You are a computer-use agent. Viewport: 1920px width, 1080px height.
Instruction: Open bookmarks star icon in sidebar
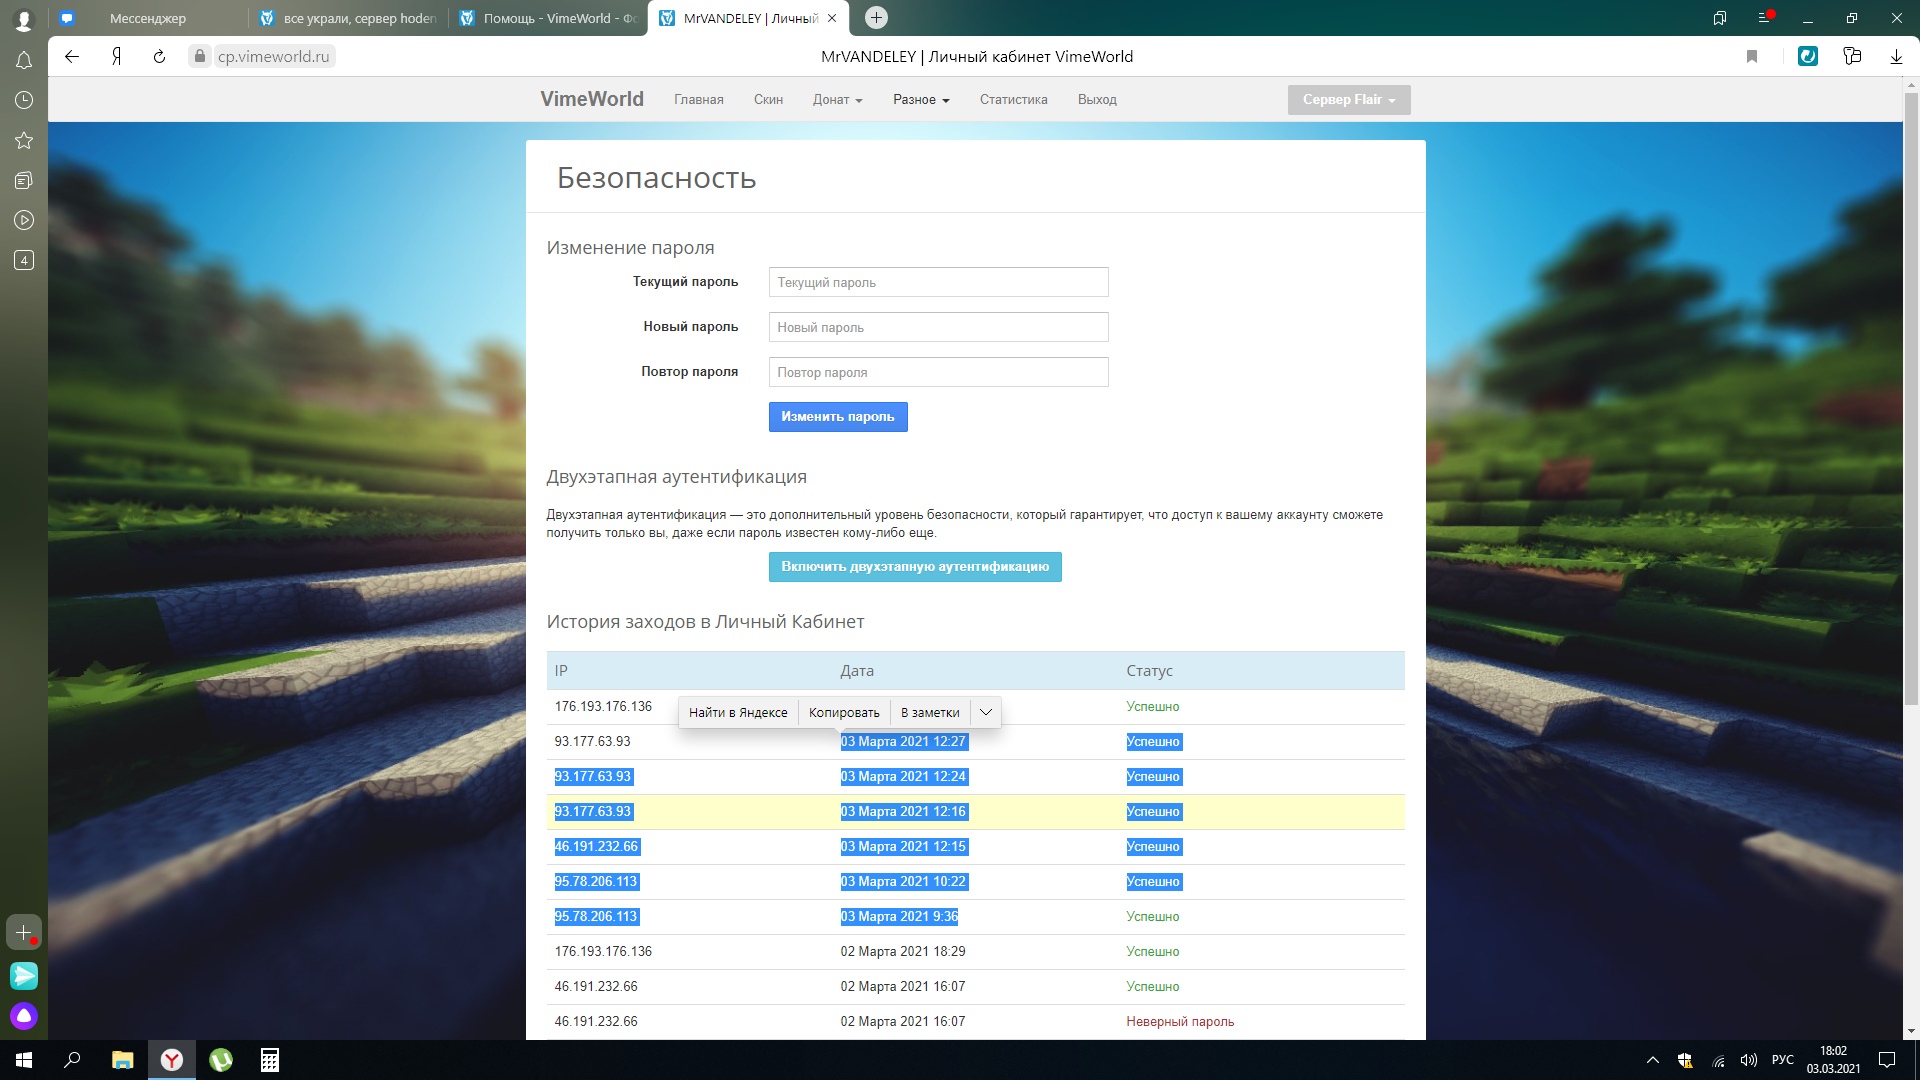pos(24,140)
